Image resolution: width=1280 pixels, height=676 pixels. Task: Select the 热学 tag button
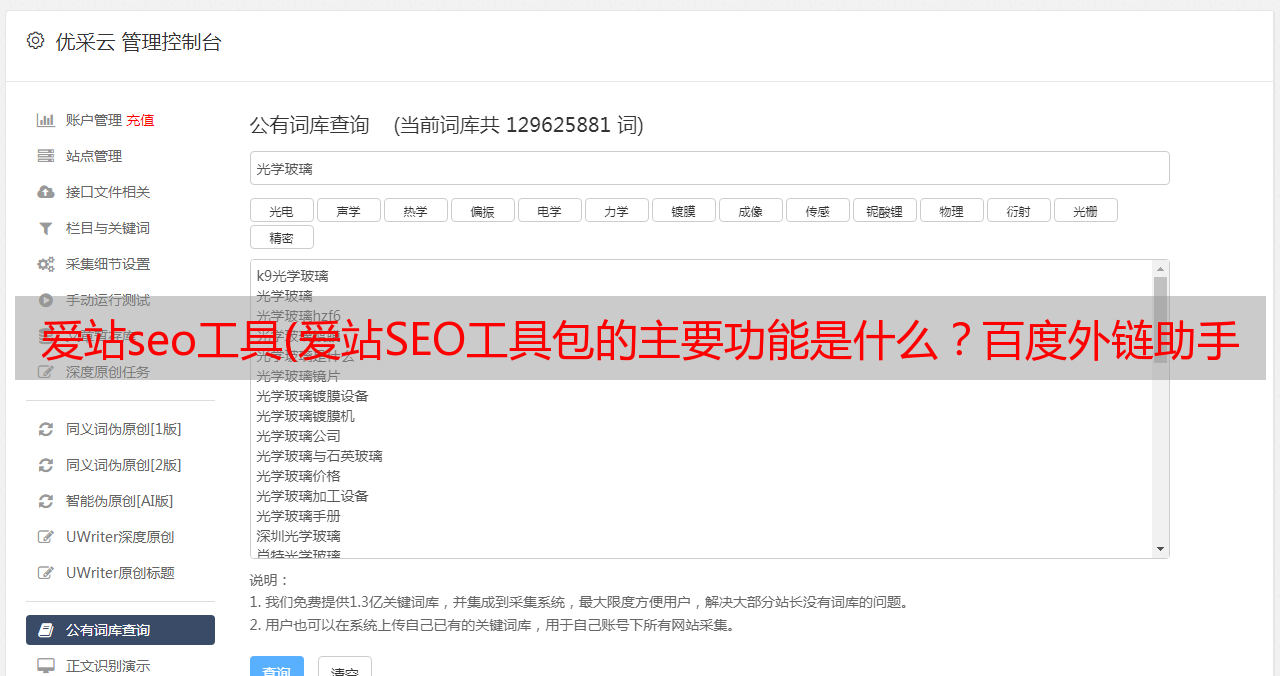tap(415, 210)
